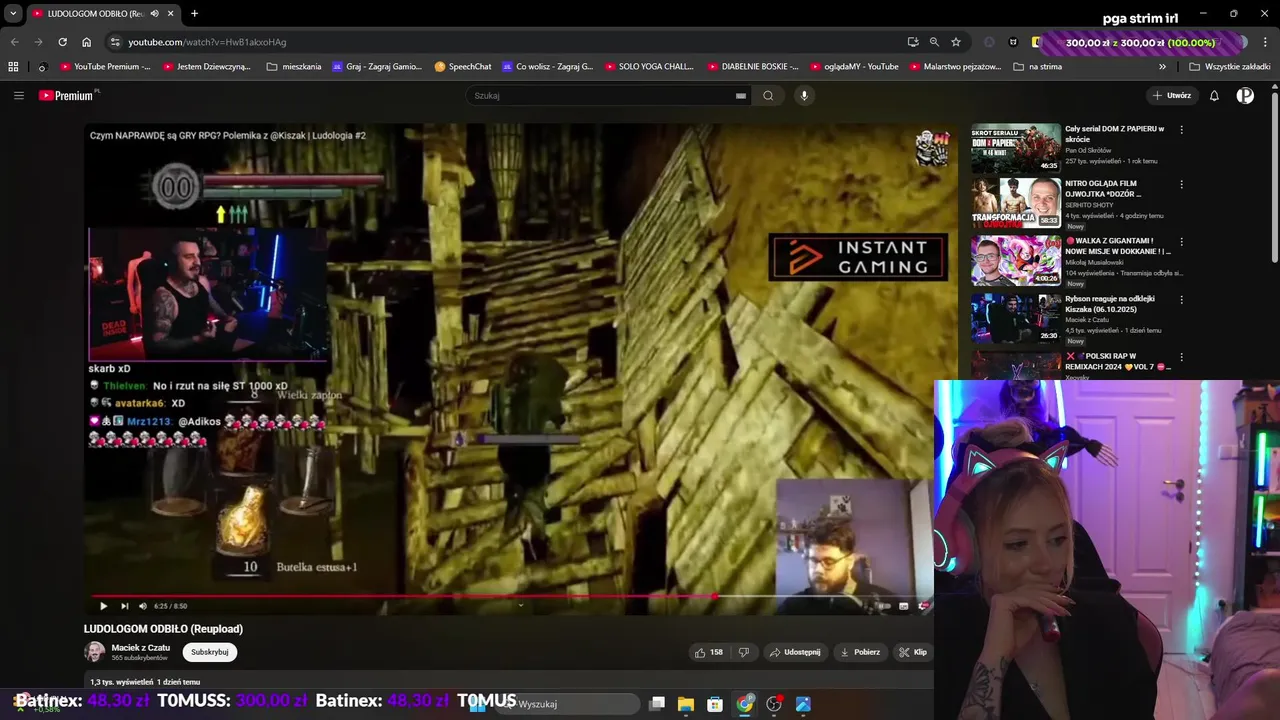The width and height of the screenshot is (1280, 720).
Task: Open YouTube notifications bell
Action: [x=1214, y=96]
